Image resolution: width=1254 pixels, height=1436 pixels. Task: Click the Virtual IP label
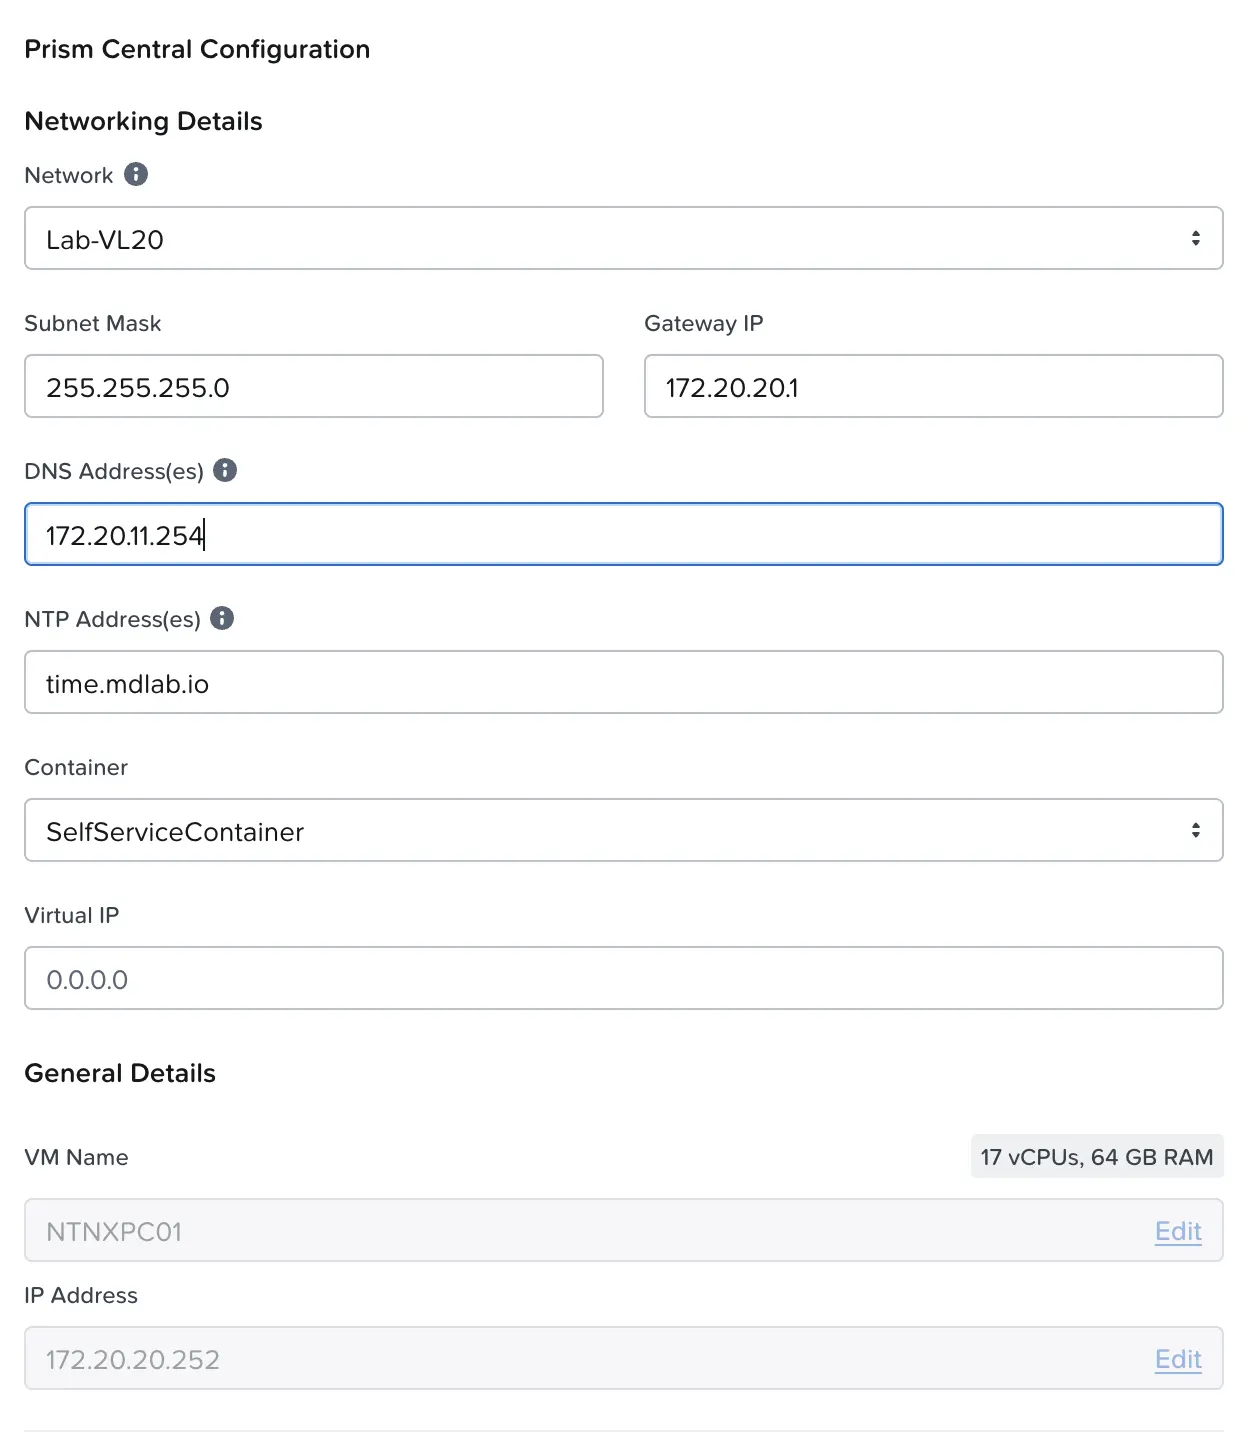(72, 915)
